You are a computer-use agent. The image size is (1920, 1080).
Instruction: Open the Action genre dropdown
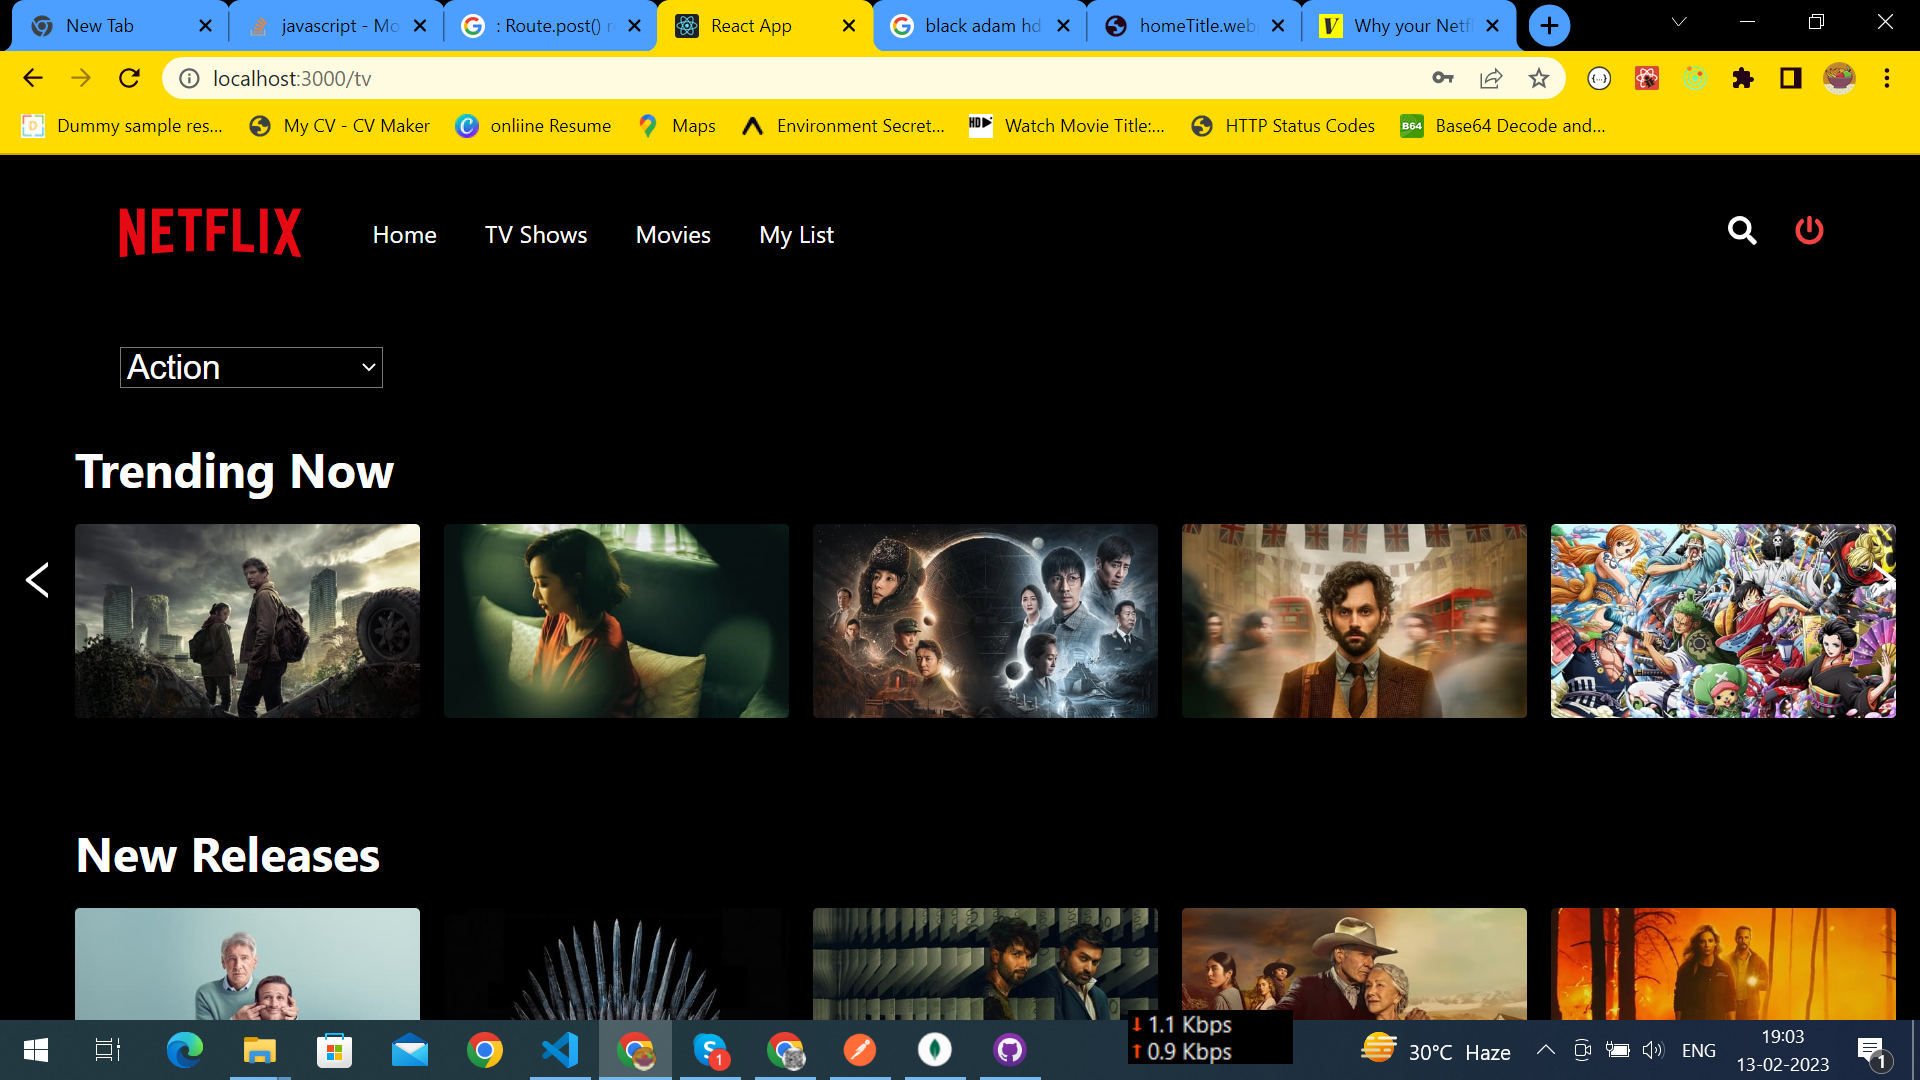point(250,367)
